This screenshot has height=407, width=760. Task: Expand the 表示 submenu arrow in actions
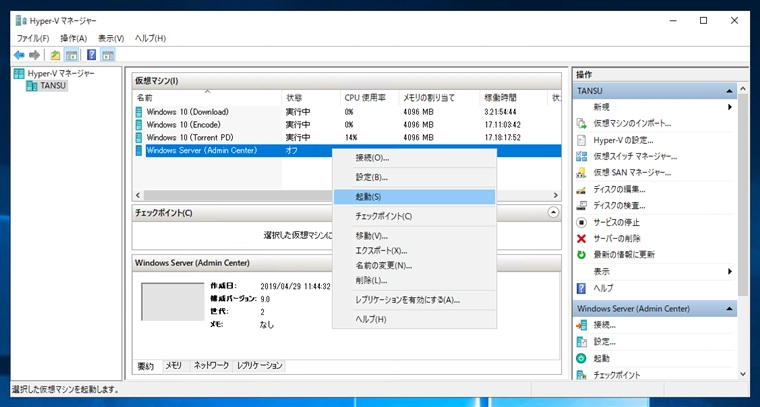[x=729, y=271]
